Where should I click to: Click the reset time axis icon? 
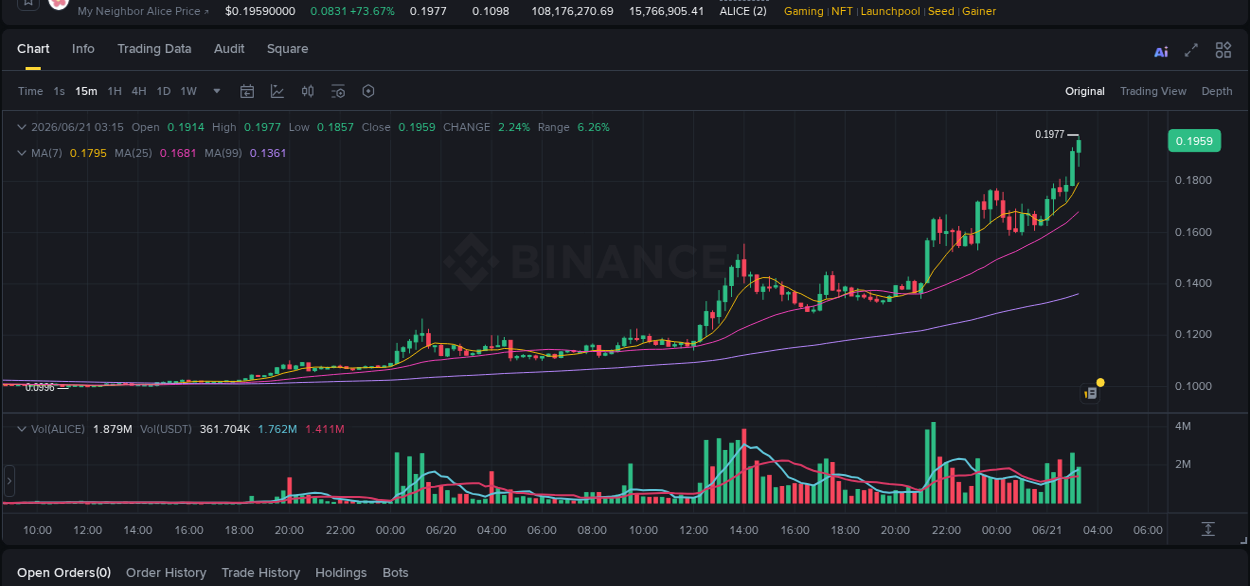tap(1208, 528)
